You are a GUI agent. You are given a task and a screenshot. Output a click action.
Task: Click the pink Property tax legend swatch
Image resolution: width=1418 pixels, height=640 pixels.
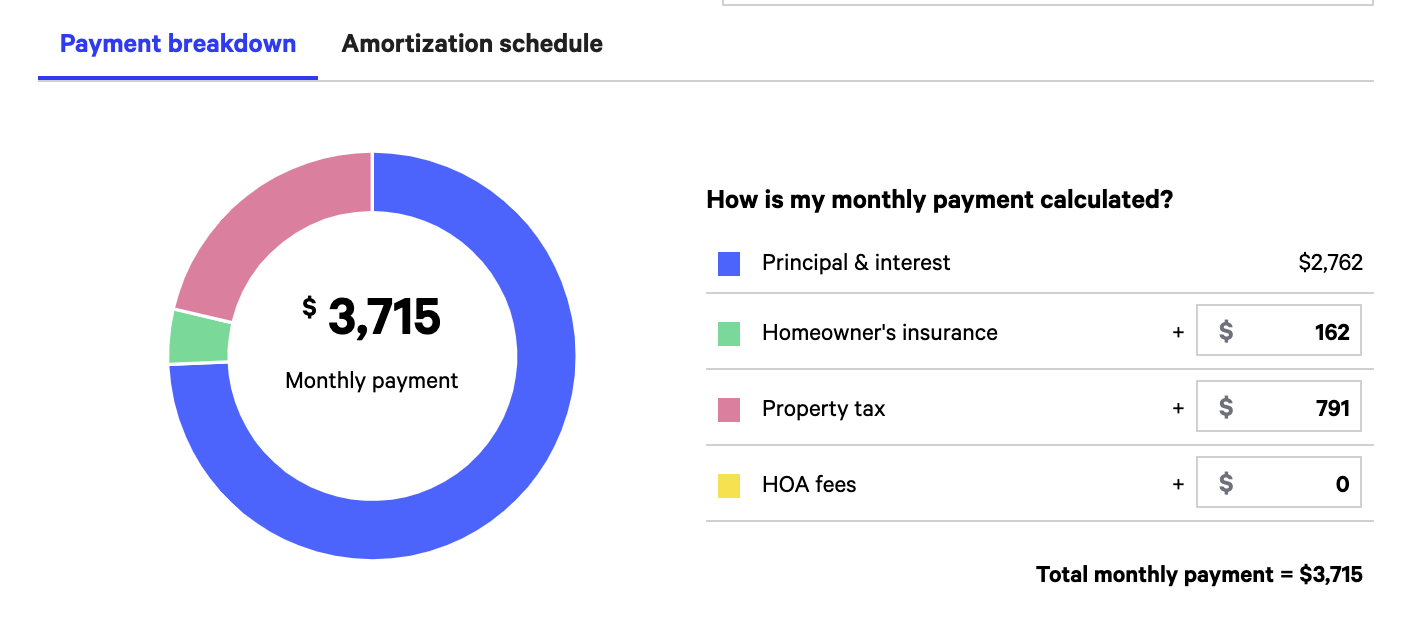point(729,410)
